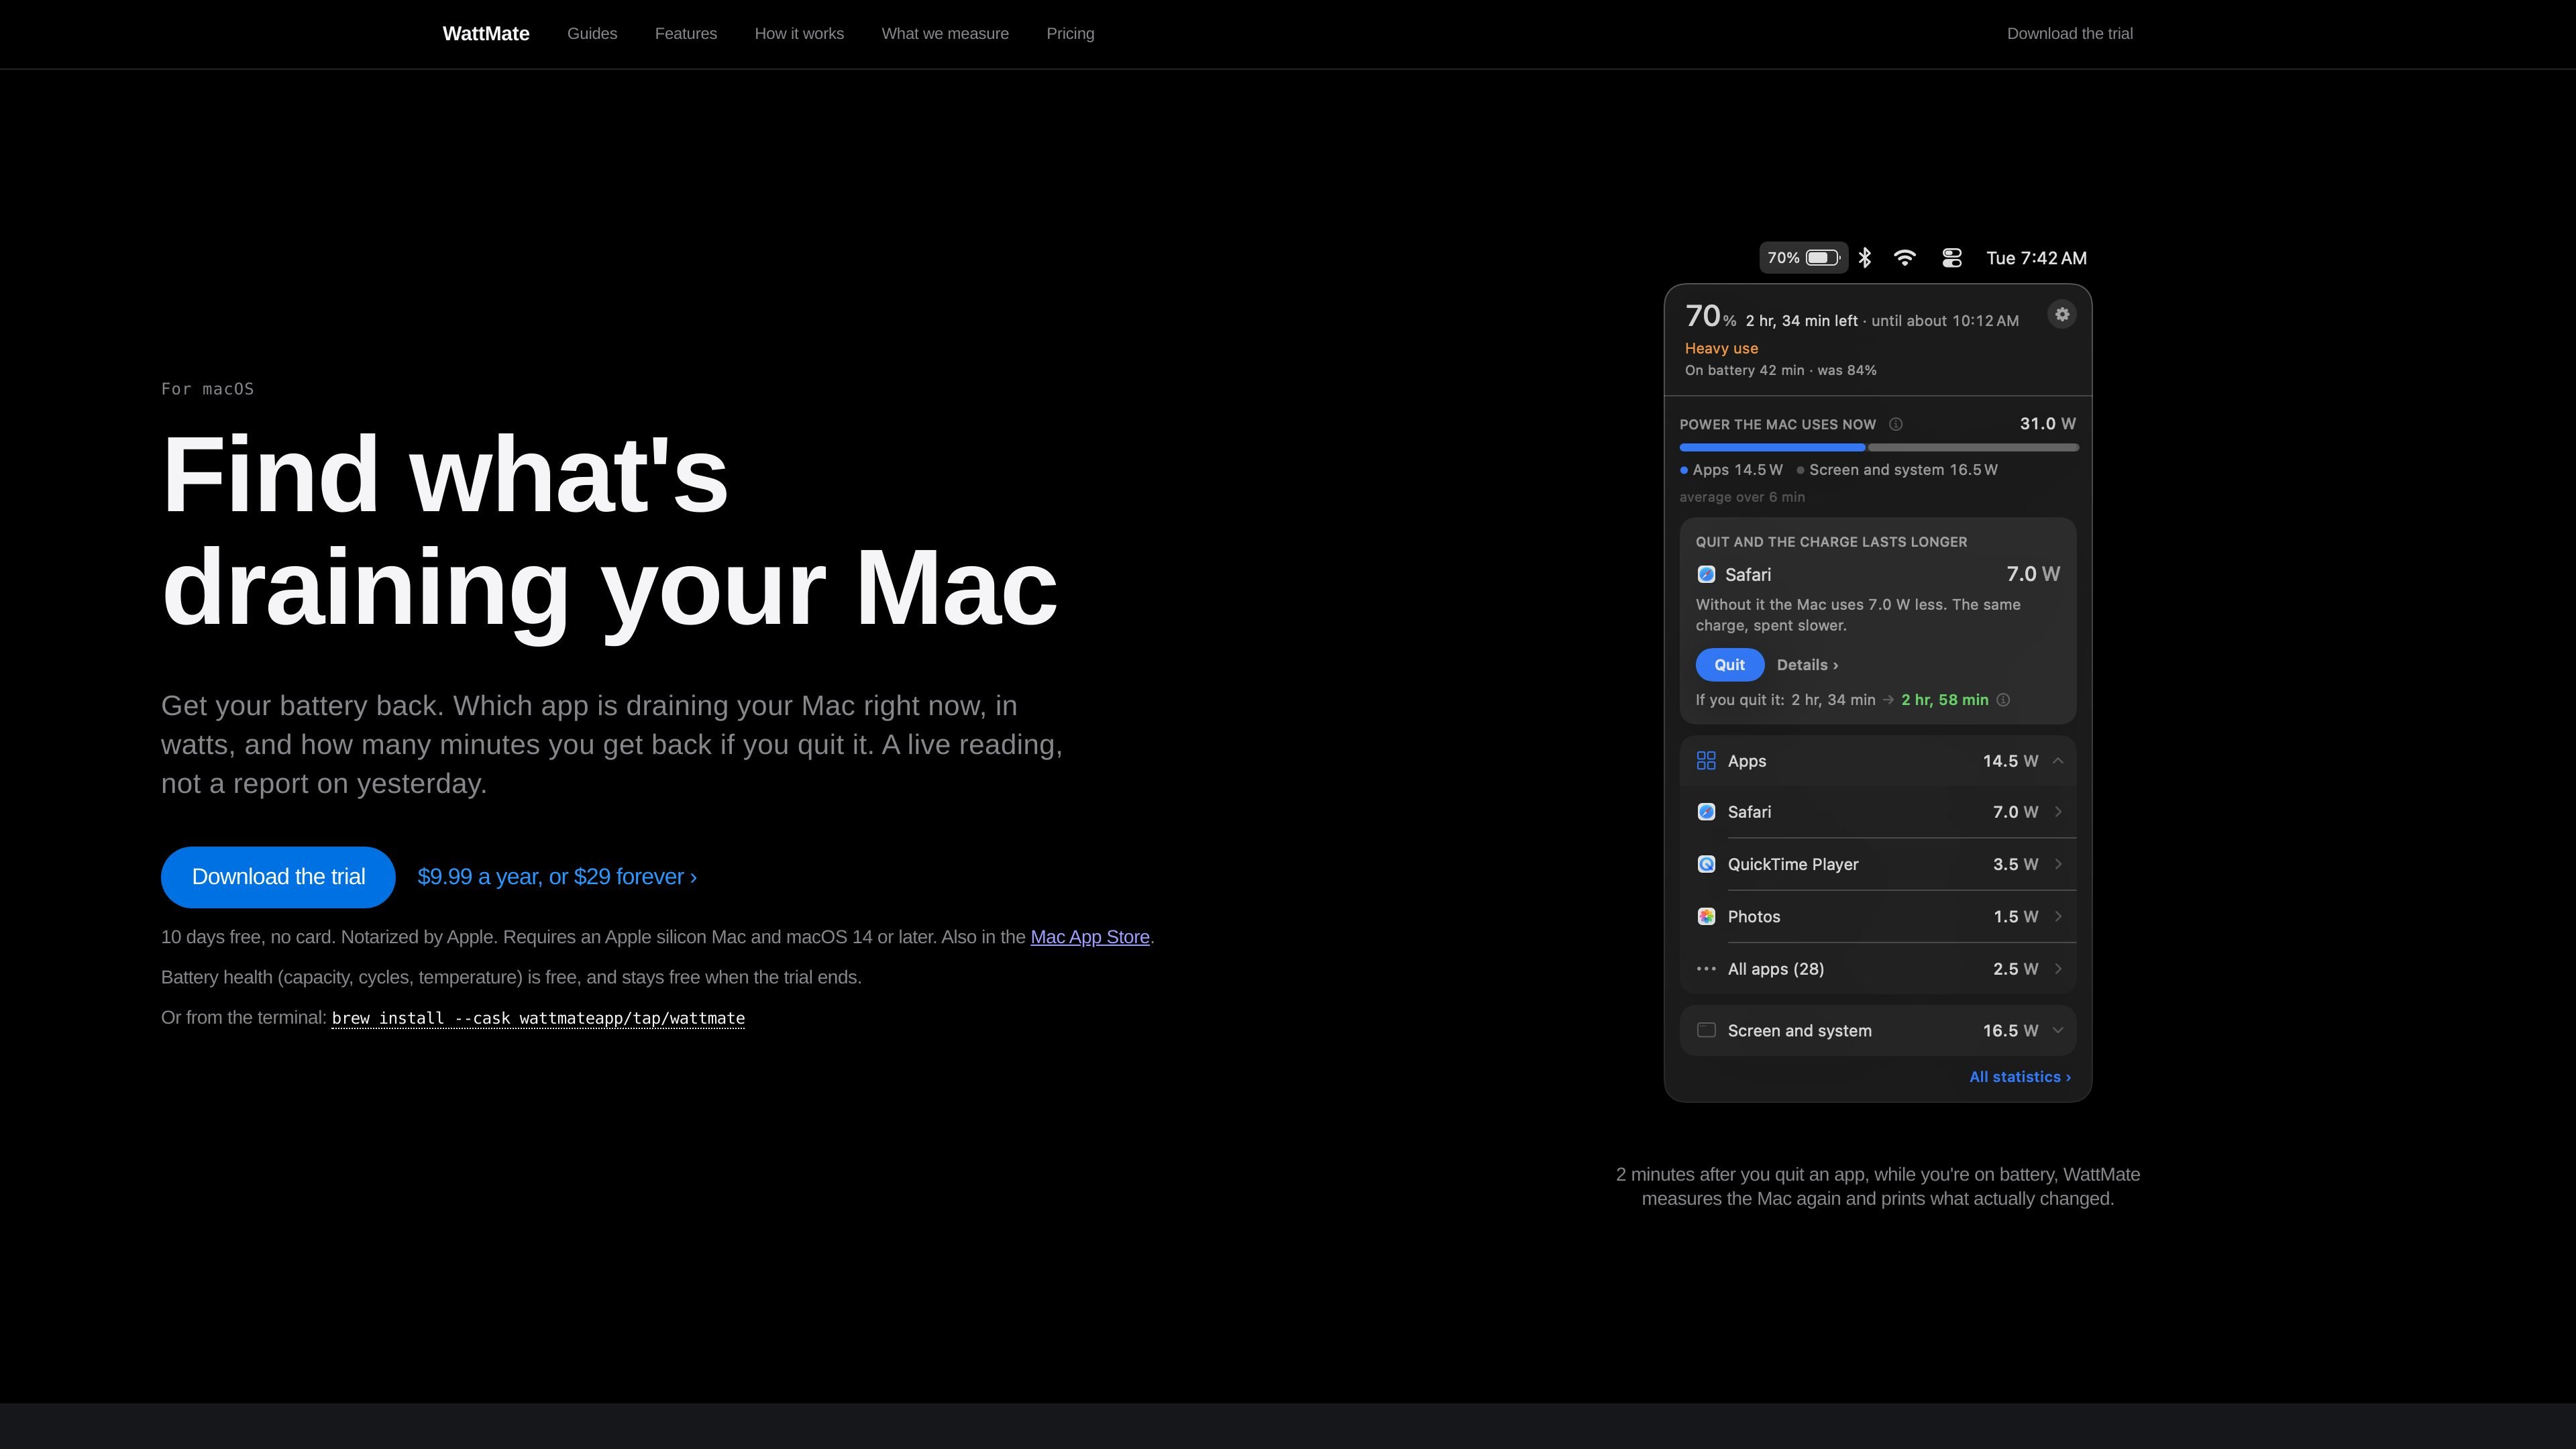Open What we measure nav item
Screen dimensions: 2576x1449
click(x=945, y=34)
